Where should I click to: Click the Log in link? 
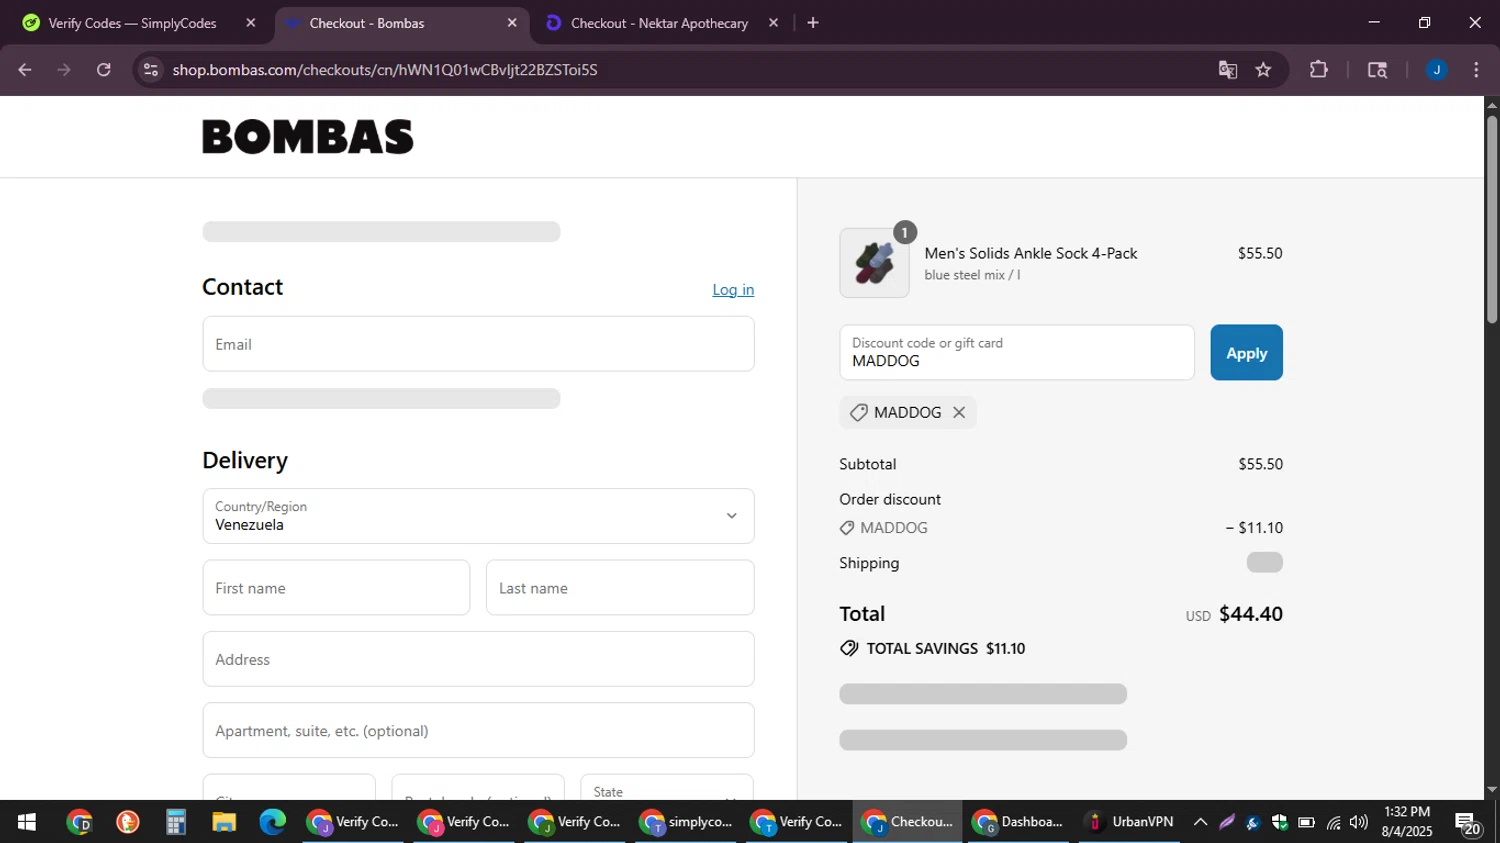733,290
